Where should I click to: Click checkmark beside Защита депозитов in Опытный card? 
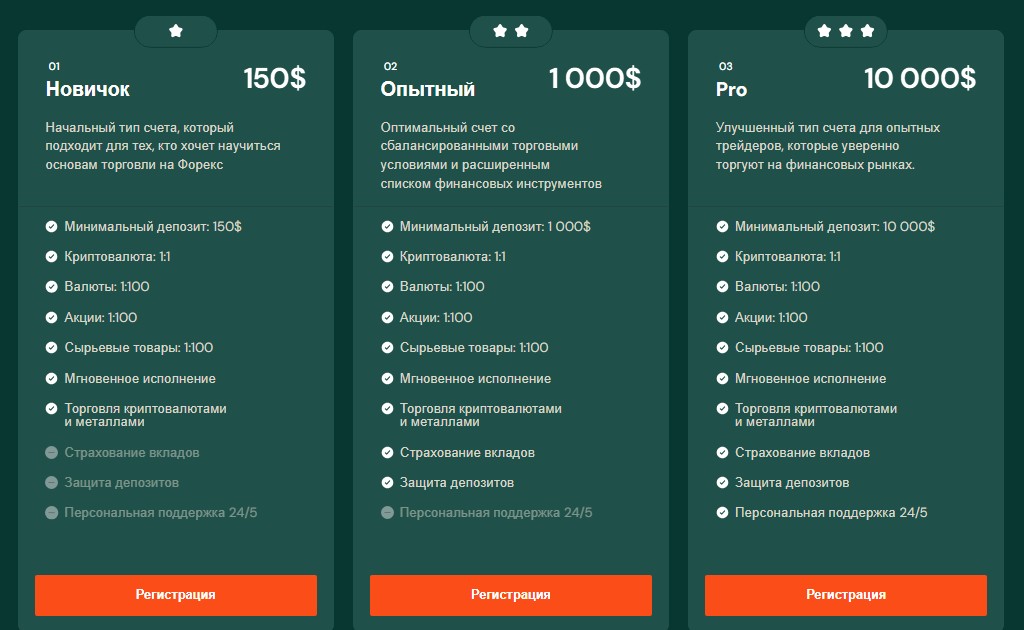click(x=387, y=482)
